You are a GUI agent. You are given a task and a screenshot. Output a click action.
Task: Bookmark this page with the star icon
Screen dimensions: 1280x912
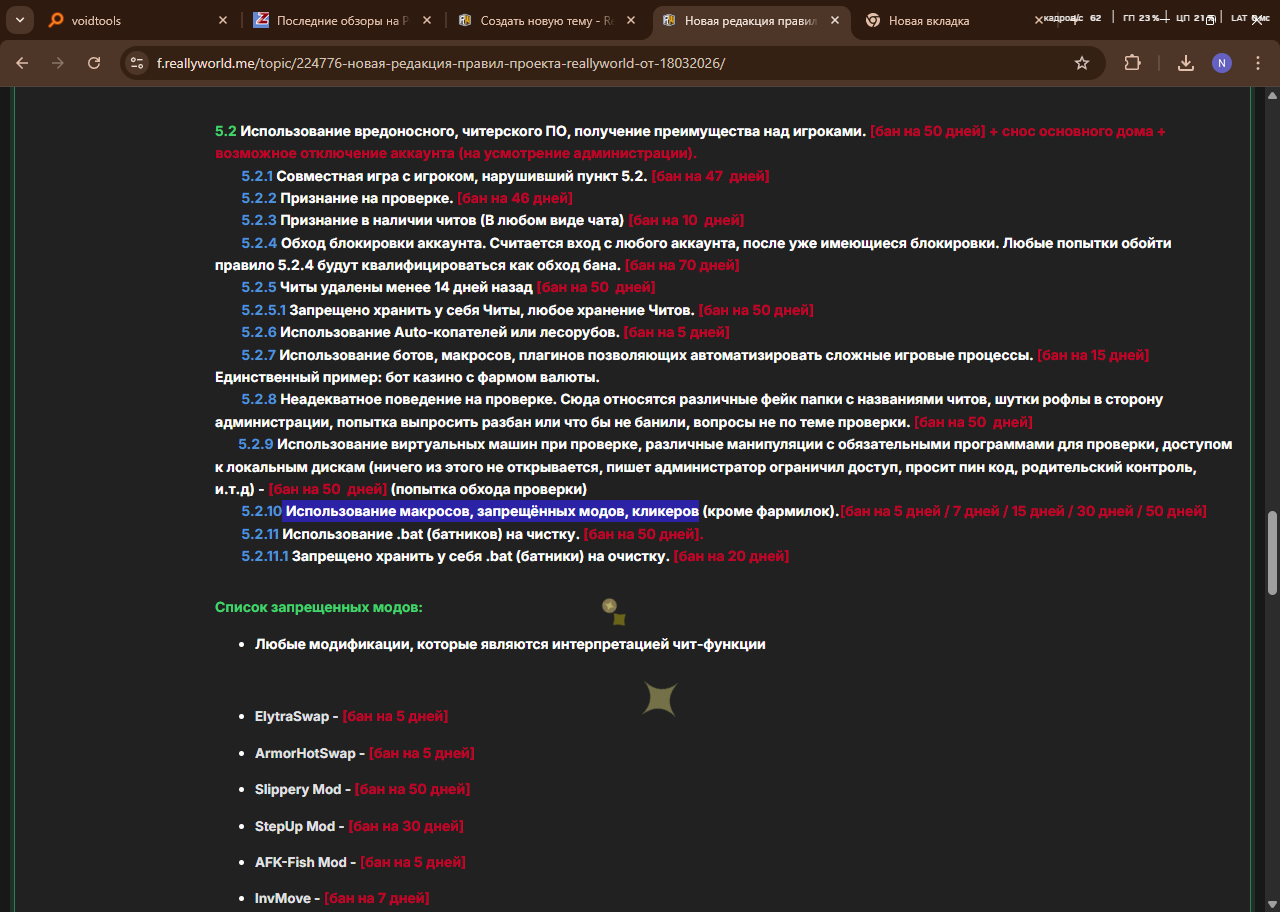tap(1081, 63)
